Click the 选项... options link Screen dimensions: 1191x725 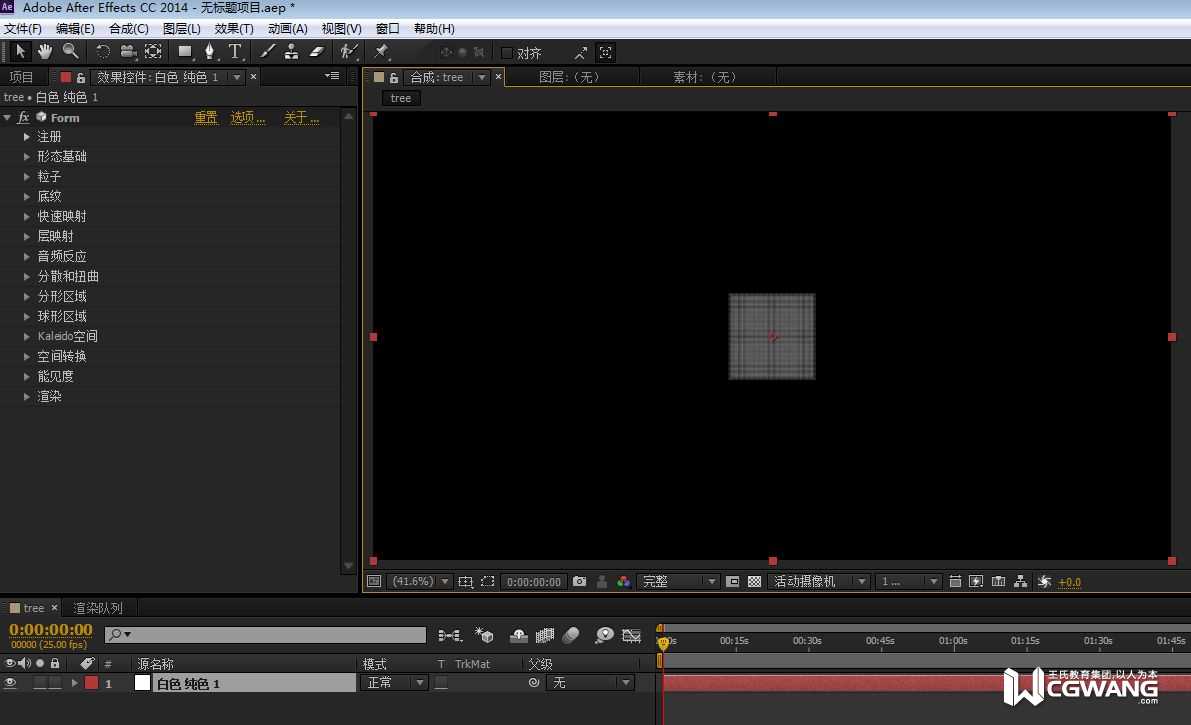tap(248, 118)
